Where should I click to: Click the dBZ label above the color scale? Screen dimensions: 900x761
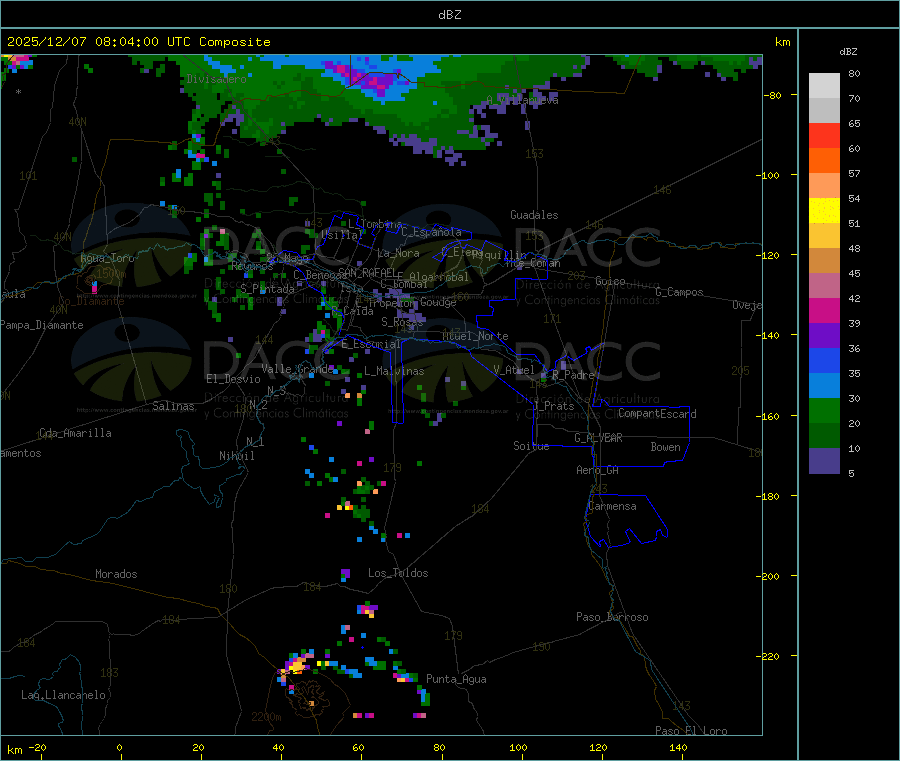click(848, 52)
